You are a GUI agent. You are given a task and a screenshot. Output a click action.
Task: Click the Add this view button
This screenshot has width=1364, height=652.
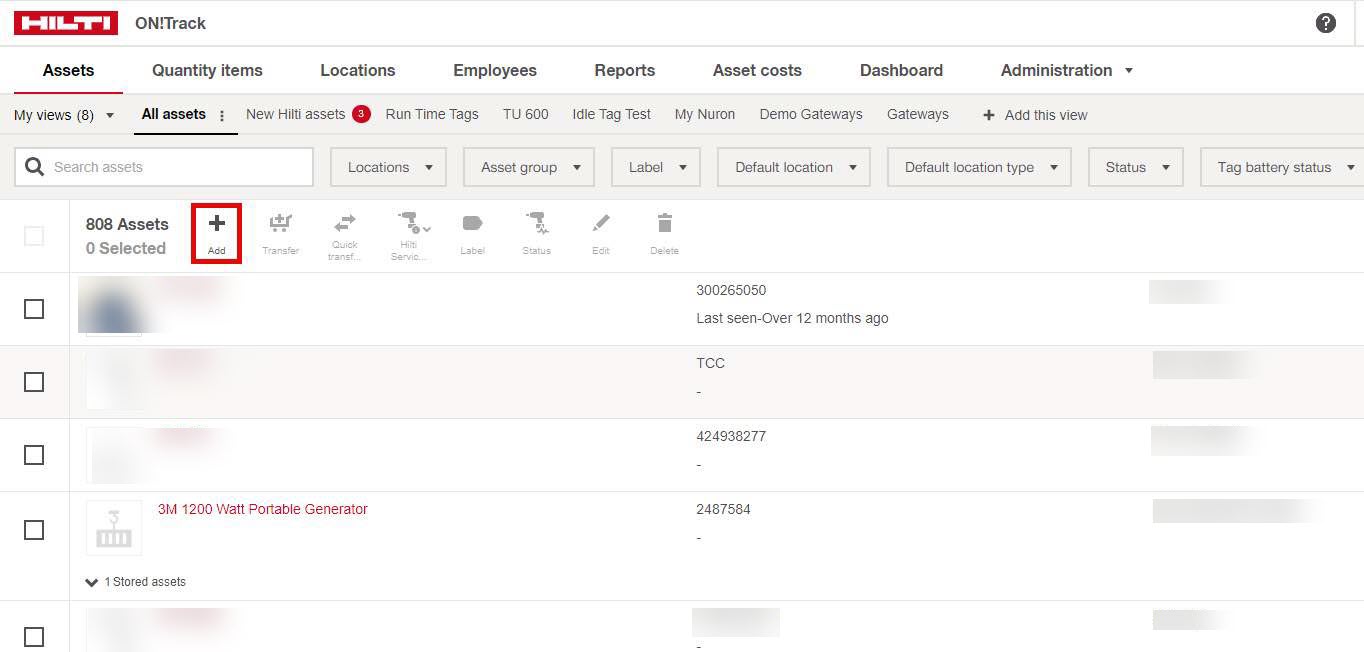[x=1035, y=115]
